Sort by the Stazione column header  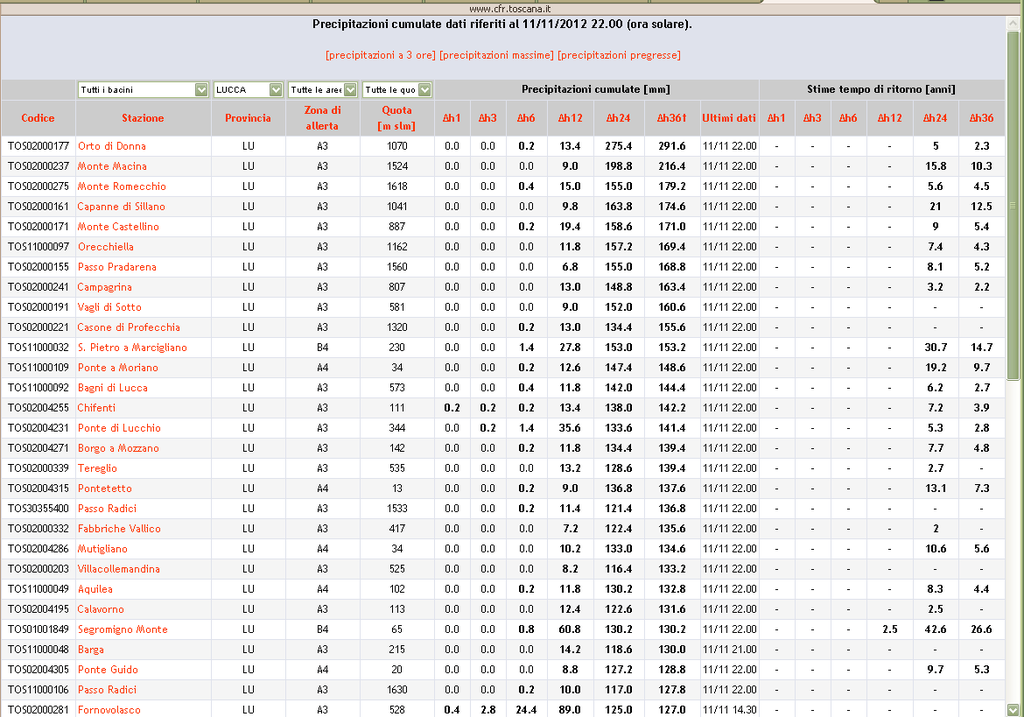(143, 118)
